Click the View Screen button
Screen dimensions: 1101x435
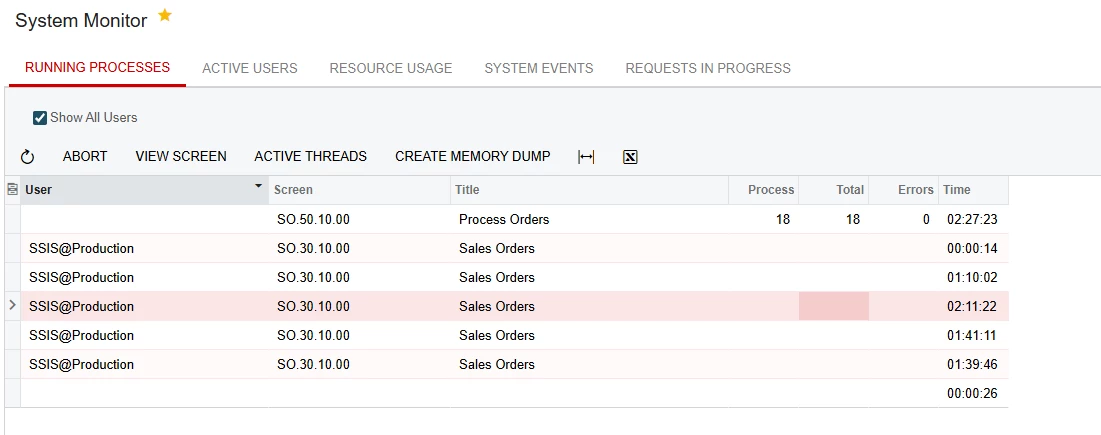coord(181,156)
